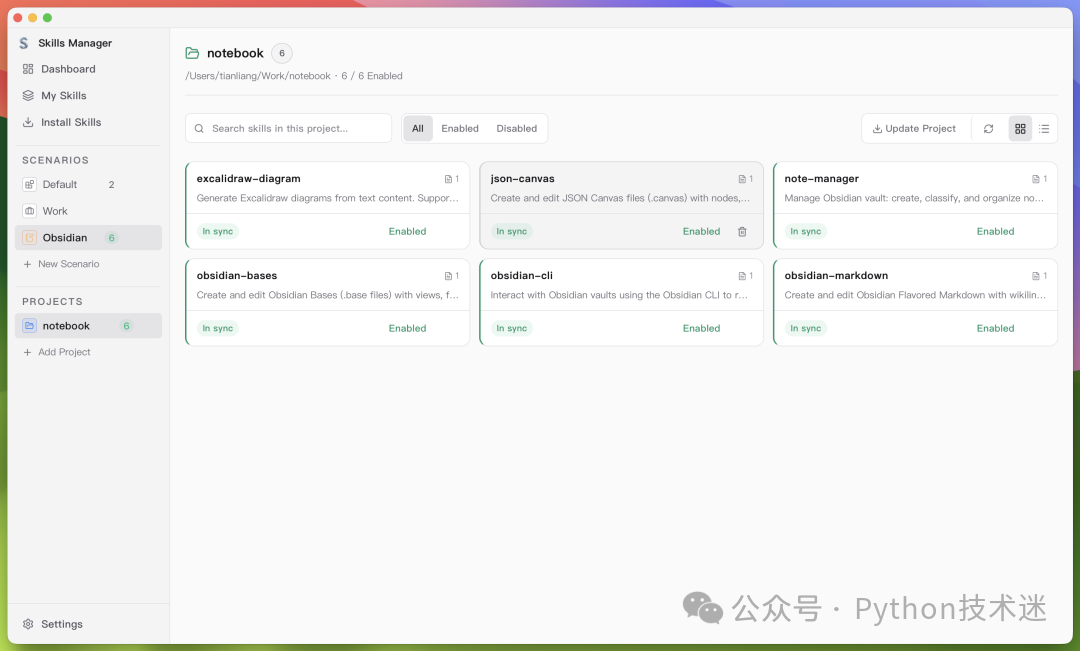Screen dimensions: 1080x651
Task: Toggle Enabled on obsidian-cli
Action: point(701,329)
